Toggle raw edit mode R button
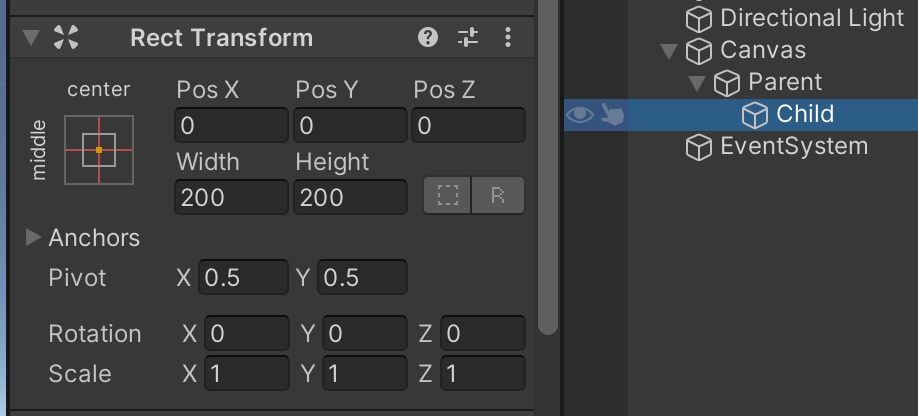 pyautogui.click(x=498, y=197)
